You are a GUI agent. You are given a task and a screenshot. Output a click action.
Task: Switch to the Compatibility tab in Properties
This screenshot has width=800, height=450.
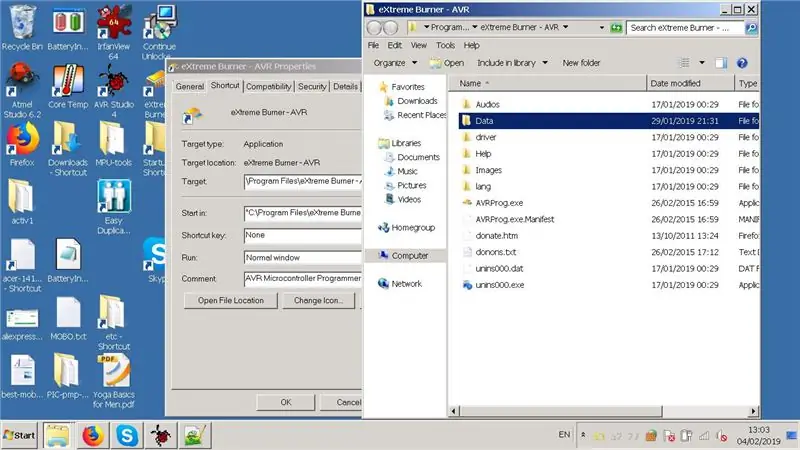(x=268, y=87)
